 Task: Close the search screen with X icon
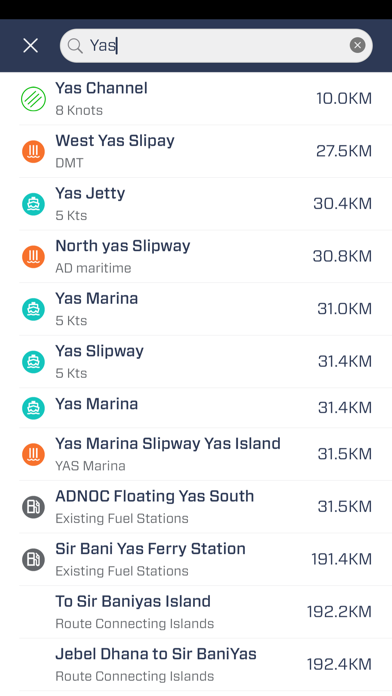tap(31, 45)
